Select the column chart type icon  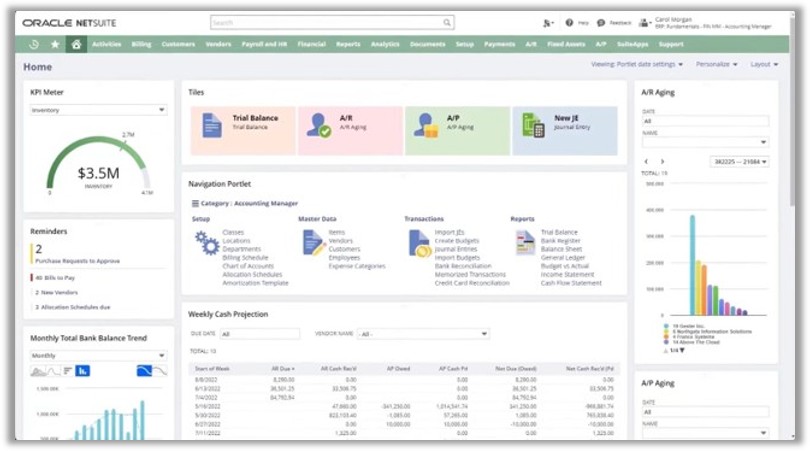(83, 371)
